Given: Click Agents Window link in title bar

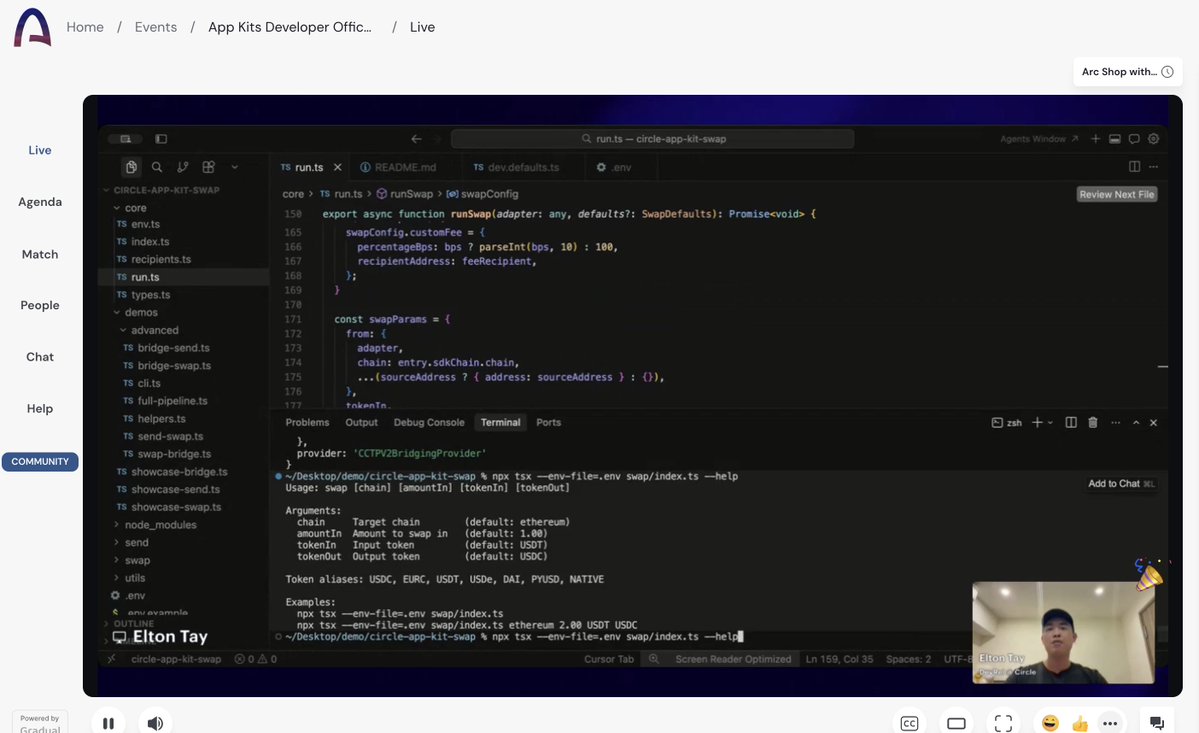Looking at the screenshot, I should click(x=1038, y=139).
